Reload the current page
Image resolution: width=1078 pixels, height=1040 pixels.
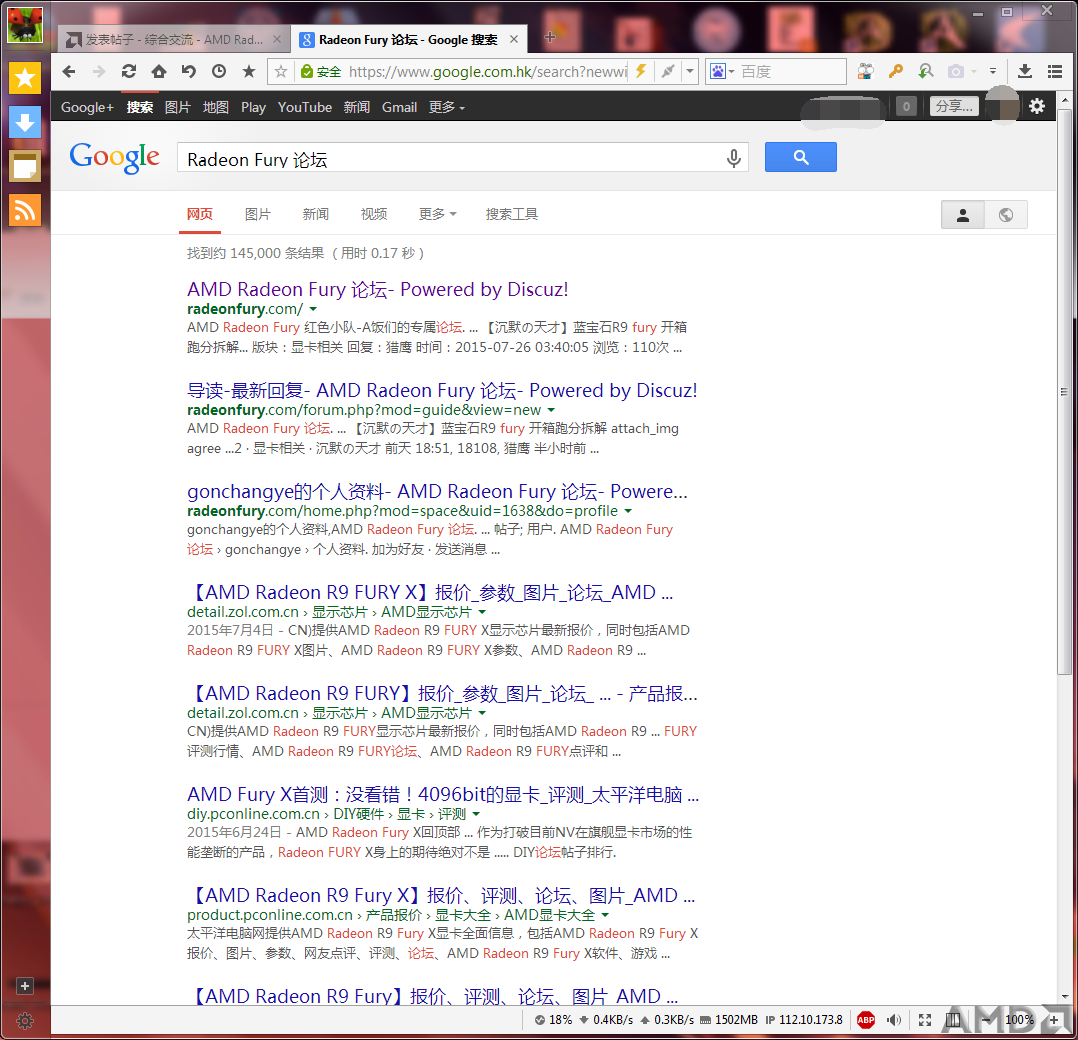[x=129, y=71]
